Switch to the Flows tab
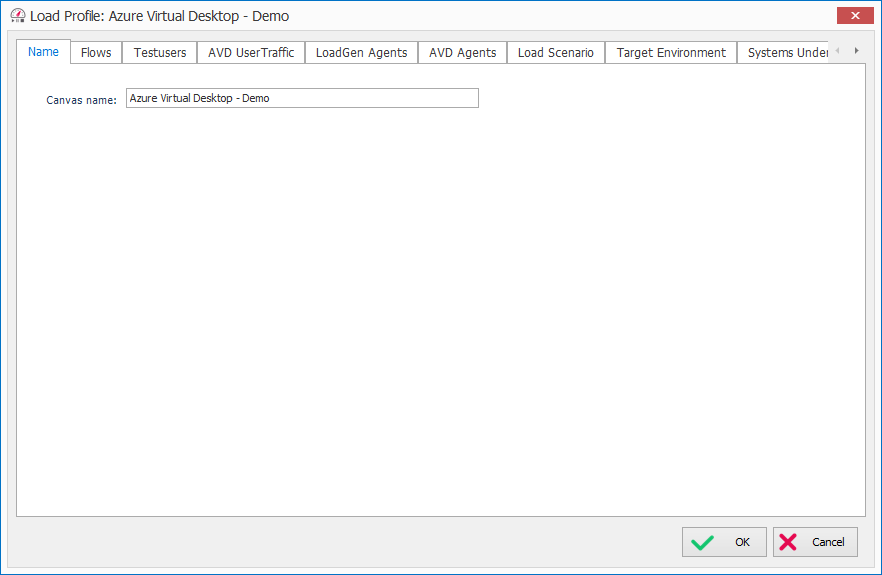Viewport: 882px width, 575px height. point(96,53)
